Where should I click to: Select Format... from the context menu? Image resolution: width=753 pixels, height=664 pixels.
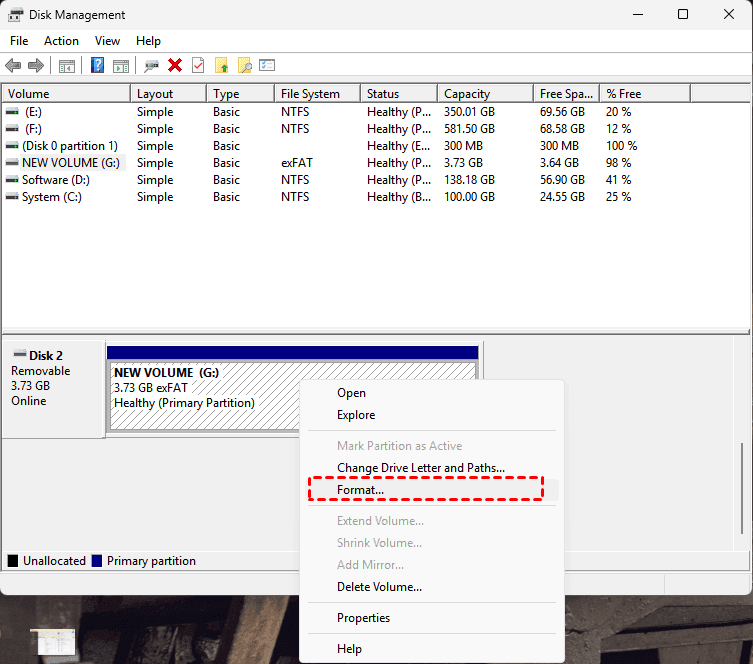point(360,490)
